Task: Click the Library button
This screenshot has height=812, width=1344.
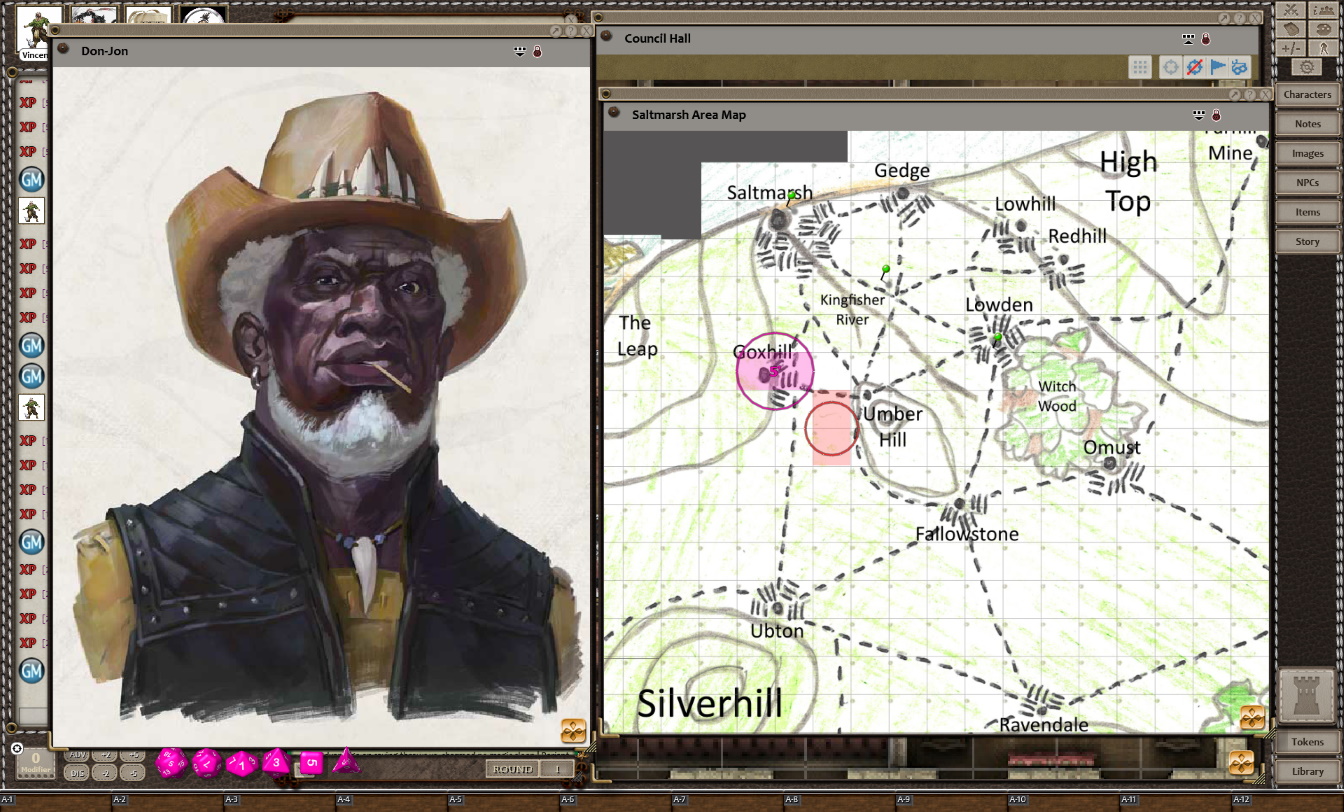Action: click(1307, 771)
